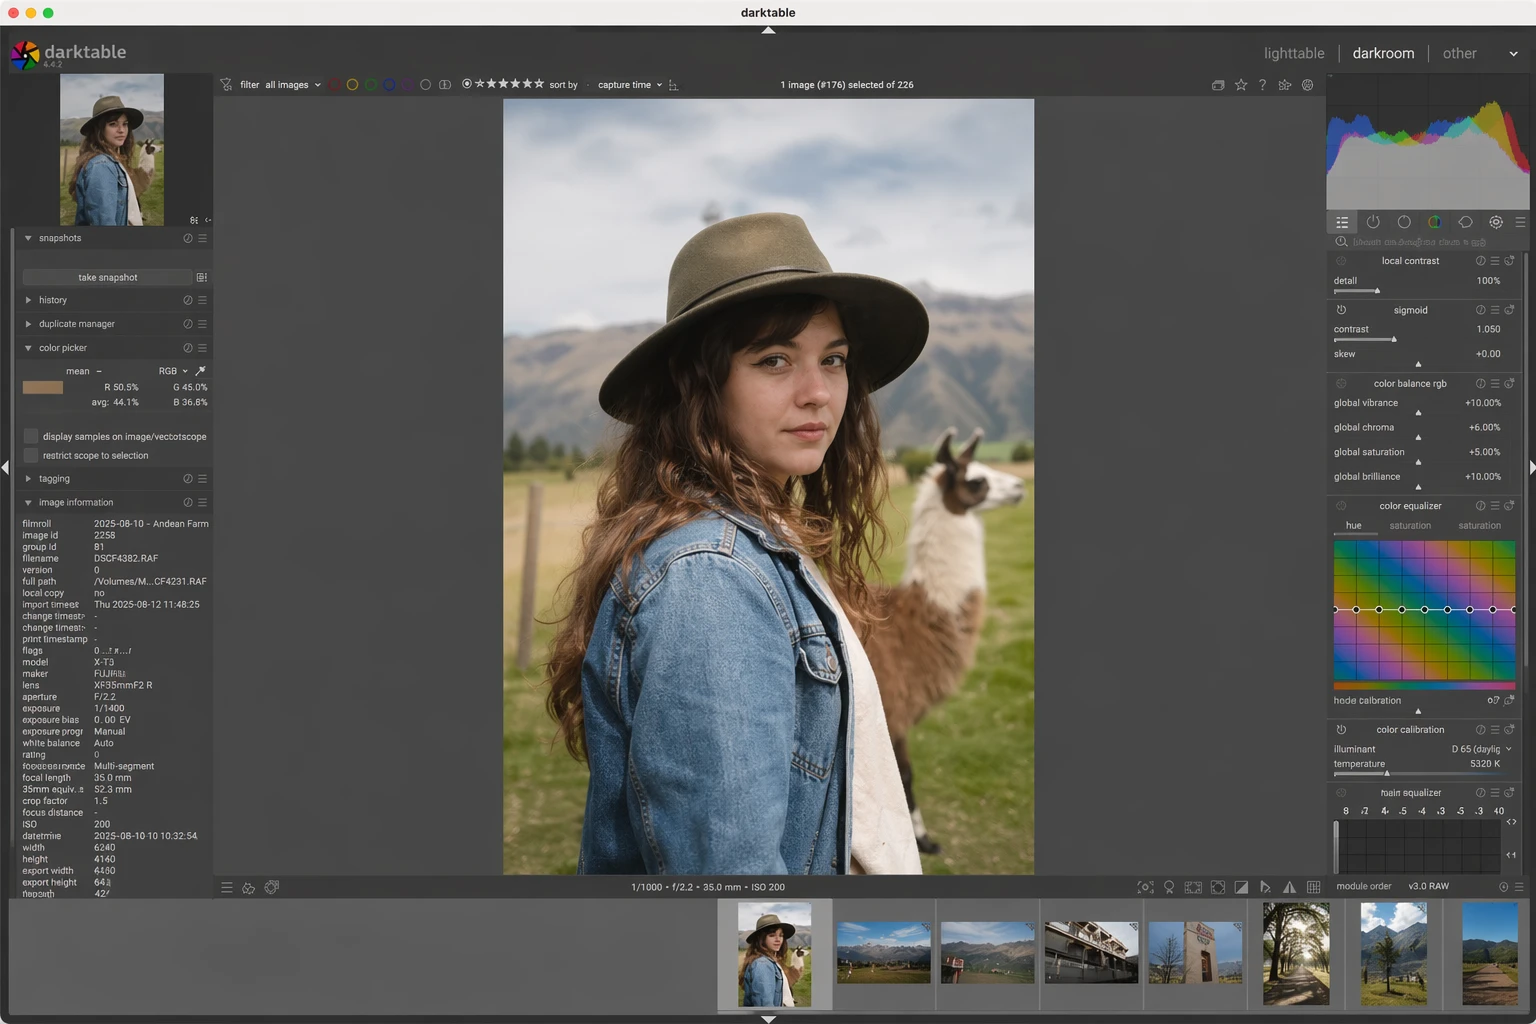Image resolution: width=1536 pixels, height=1024 pixels.
Task: Select the tree-lined path filmstrip thumbnail
Action: (x=1295, y=953)
